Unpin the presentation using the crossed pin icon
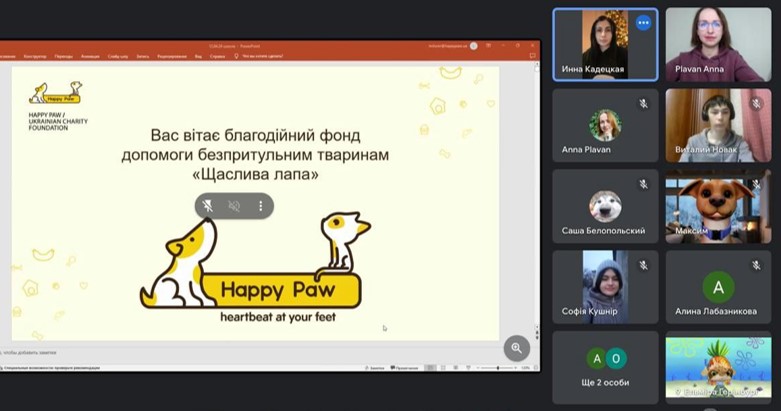 (208, 206)
